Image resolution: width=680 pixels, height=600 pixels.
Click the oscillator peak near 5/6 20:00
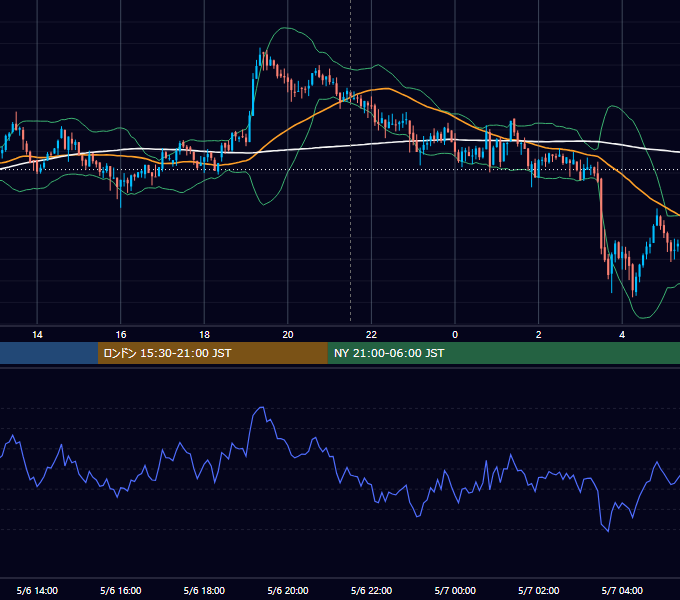click(261, 408)
